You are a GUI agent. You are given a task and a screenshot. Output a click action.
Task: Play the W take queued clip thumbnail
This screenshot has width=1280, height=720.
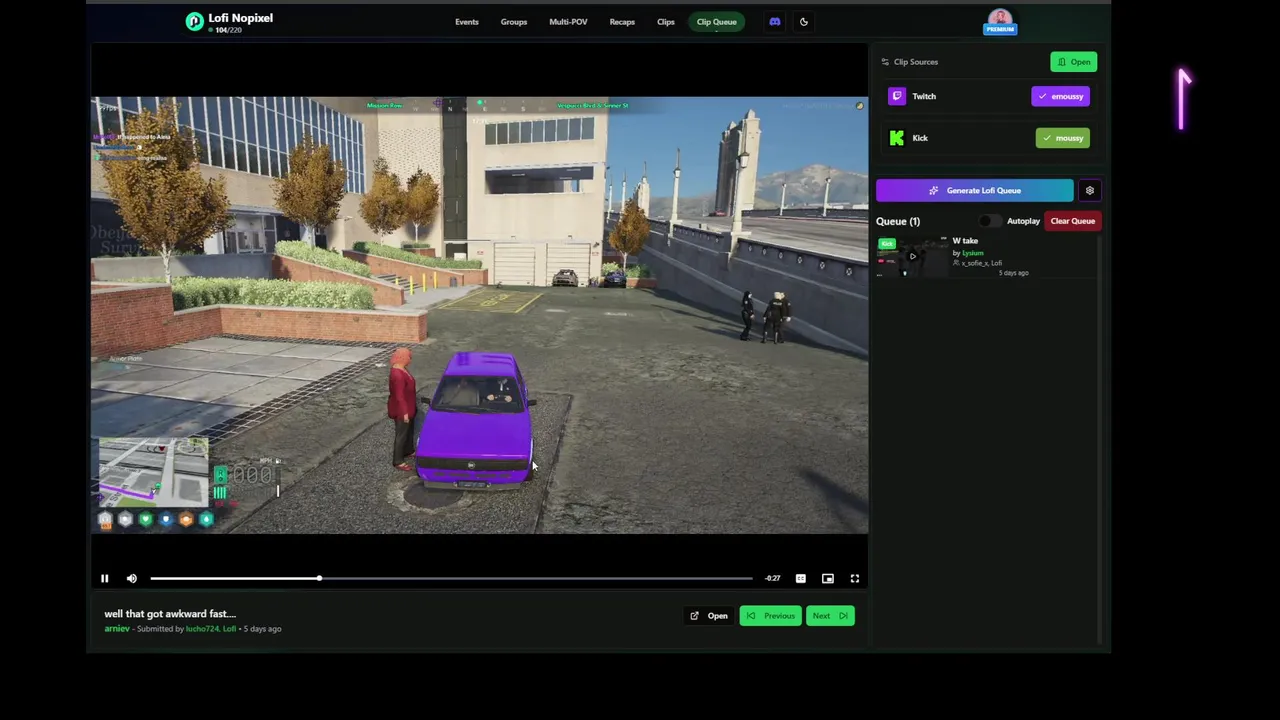pyautogui.click(x=912, y=256)
